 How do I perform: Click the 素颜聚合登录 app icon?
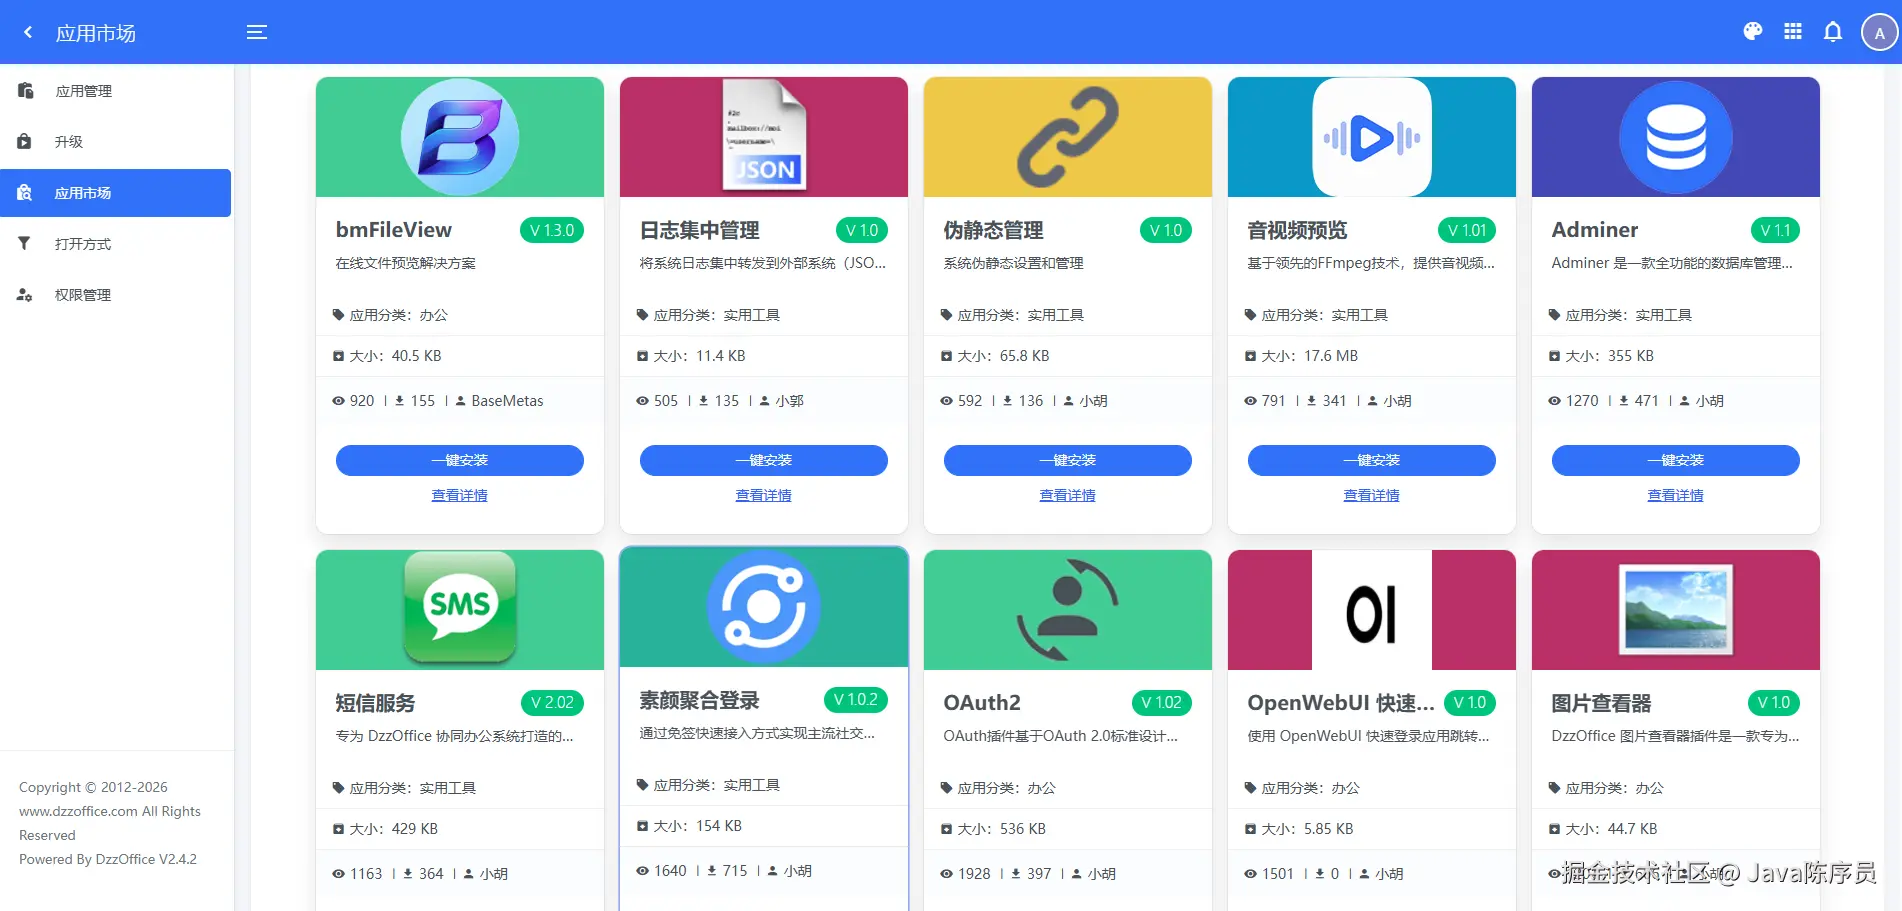[x=764, y=606]
